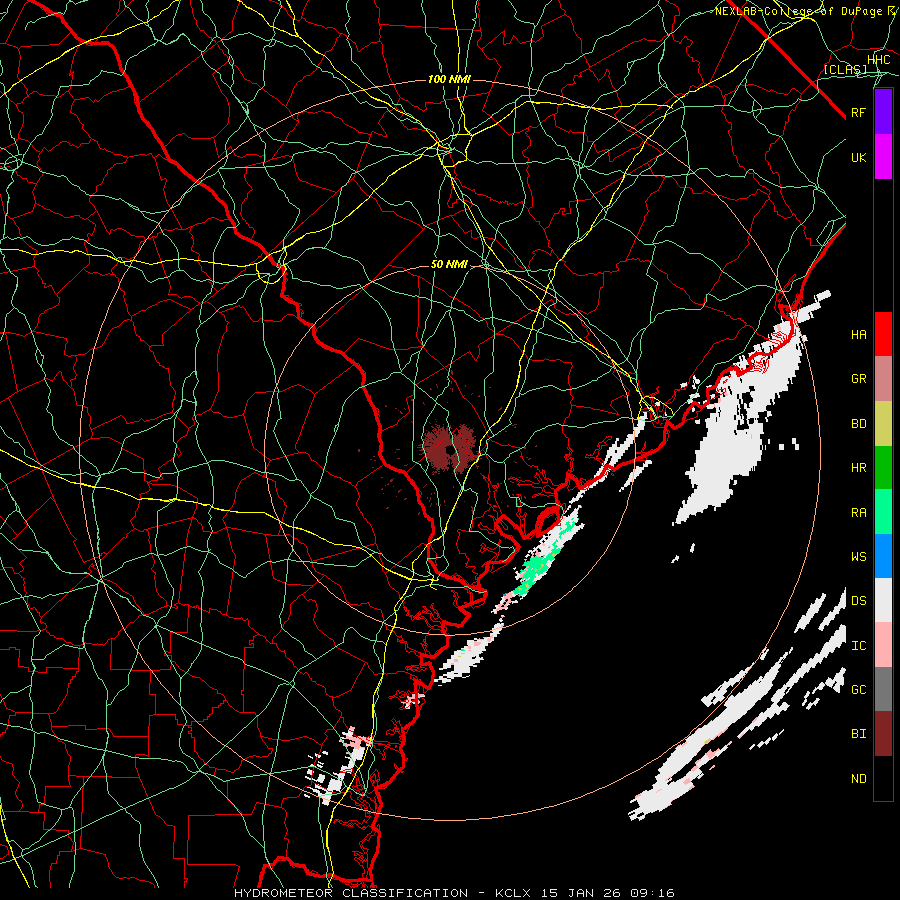
Task: Click the '15 JAN 26 09:16' timestamp
Action: (x=607, y=893)
